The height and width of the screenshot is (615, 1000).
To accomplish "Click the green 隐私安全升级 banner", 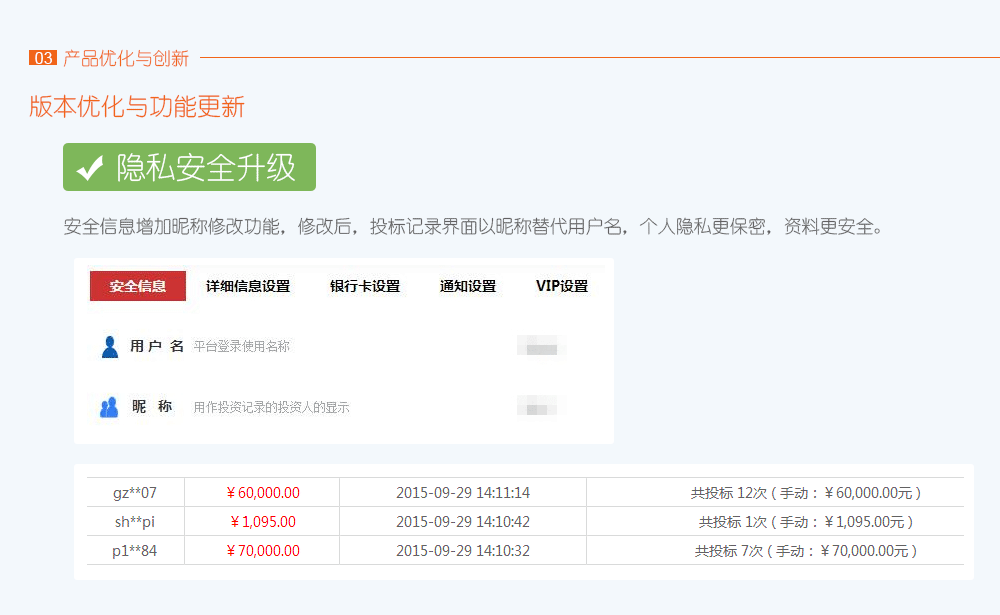I will [x=190, y=167].
